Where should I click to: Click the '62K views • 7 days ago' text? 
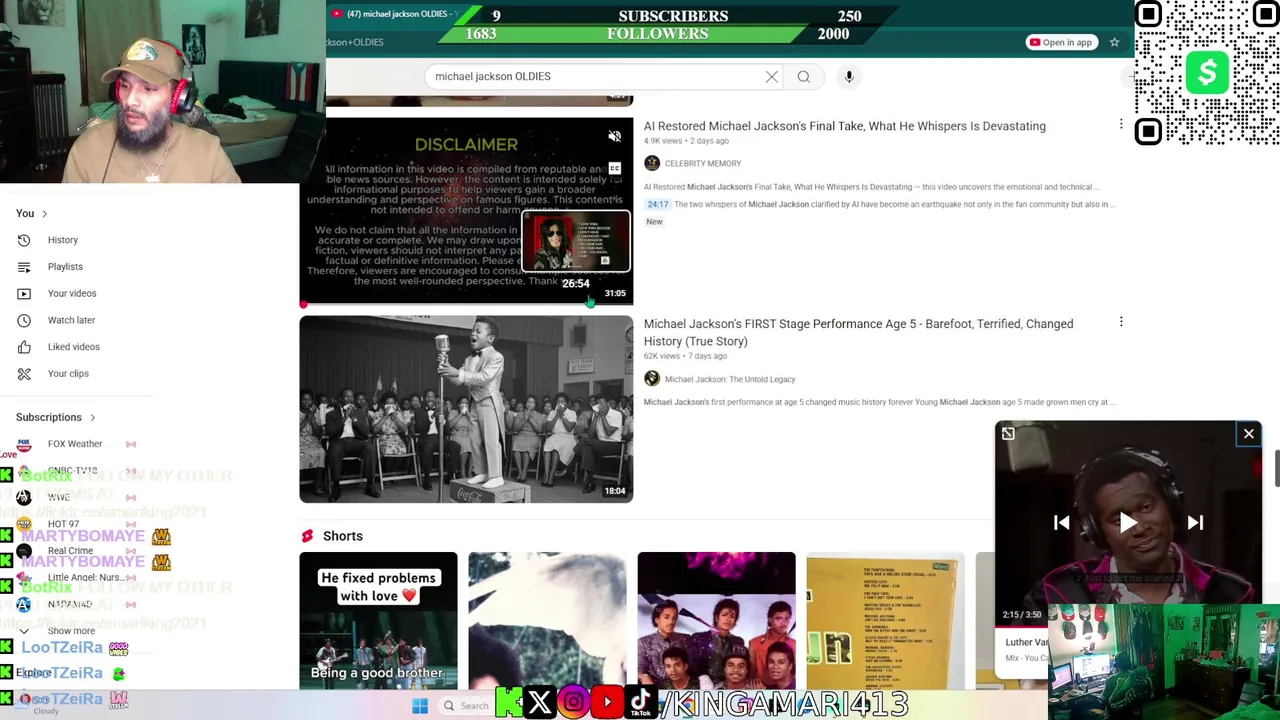(x=685, y=356)
